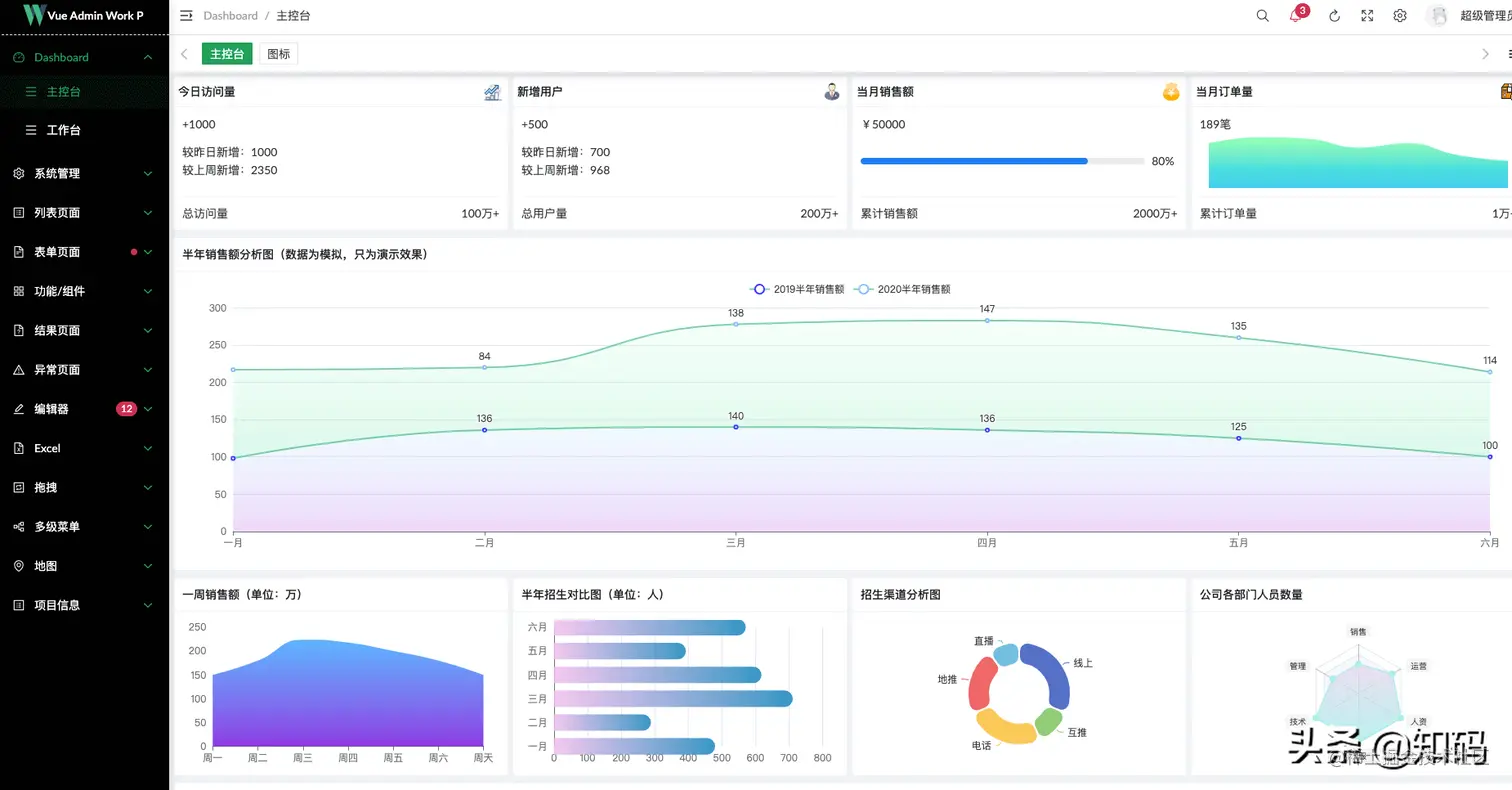Click the sidebar collapse hamburger icon
This screenshot has height=790, width=1512.
click(x=186, y=16)
